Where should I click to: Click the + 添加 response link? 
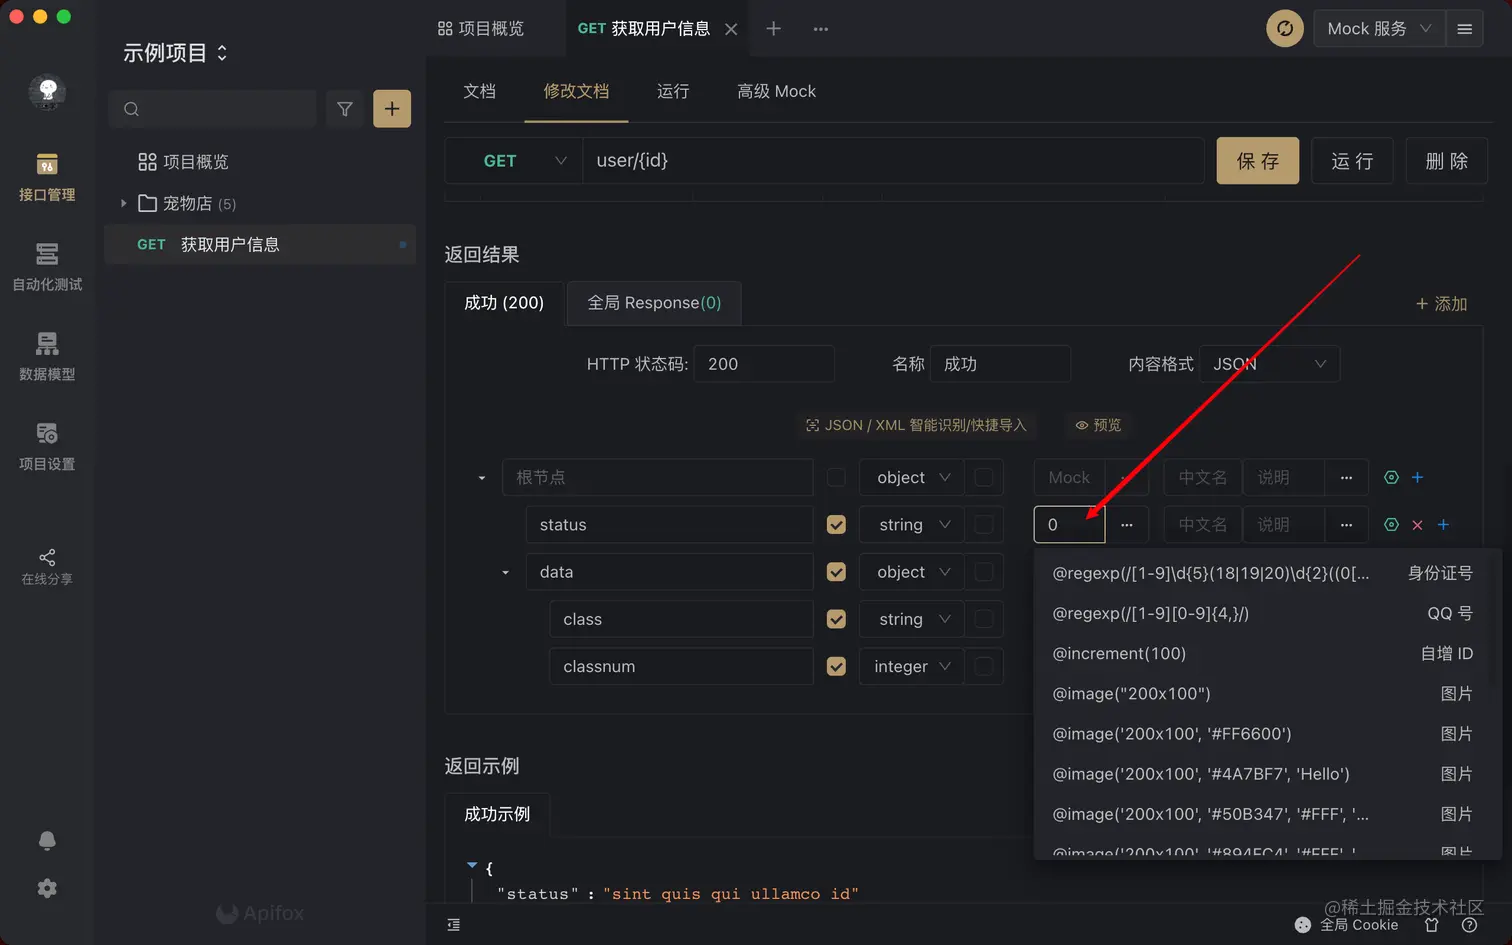(x=1441, y=304)
